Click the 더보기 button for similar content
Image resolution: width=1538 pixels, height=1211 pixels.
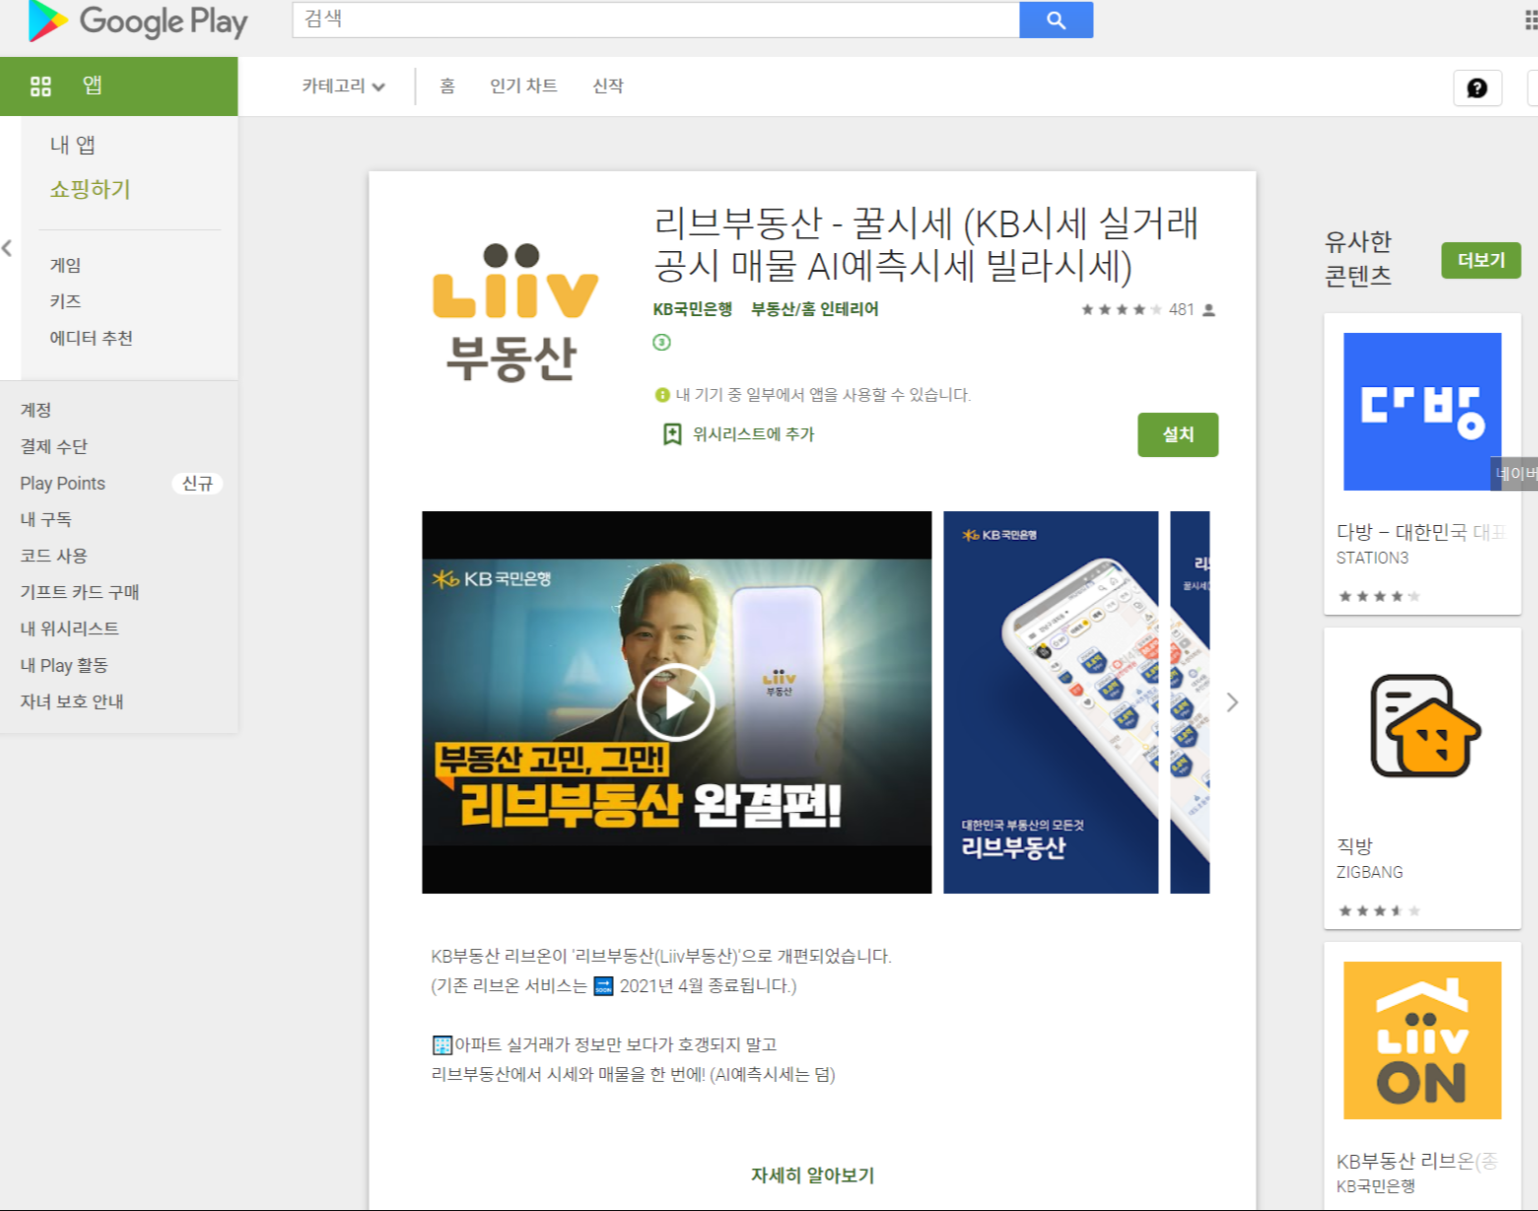tap(1481, 260)
